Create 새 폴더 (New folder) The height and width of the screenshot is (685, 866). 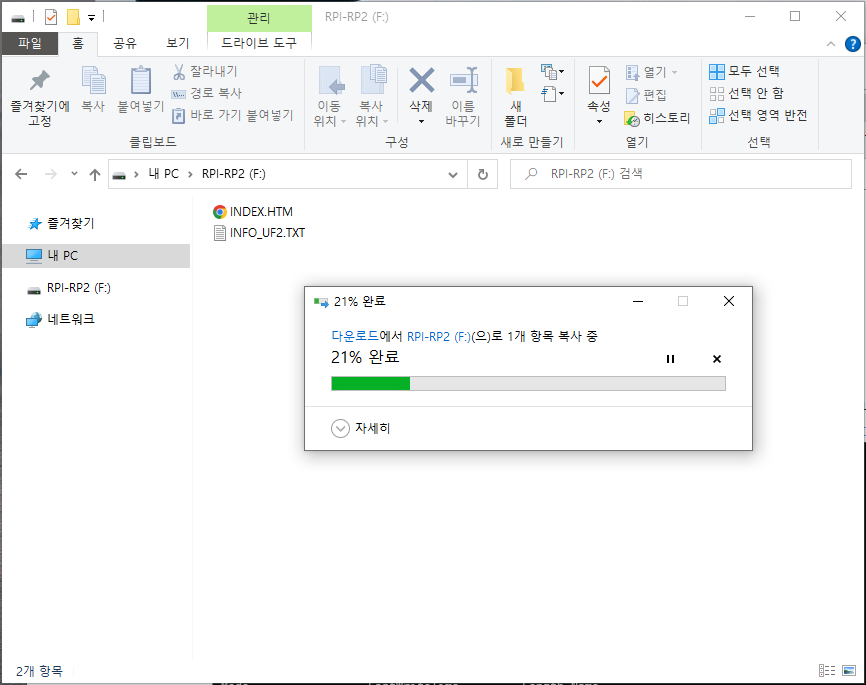(x=516, y=97)
